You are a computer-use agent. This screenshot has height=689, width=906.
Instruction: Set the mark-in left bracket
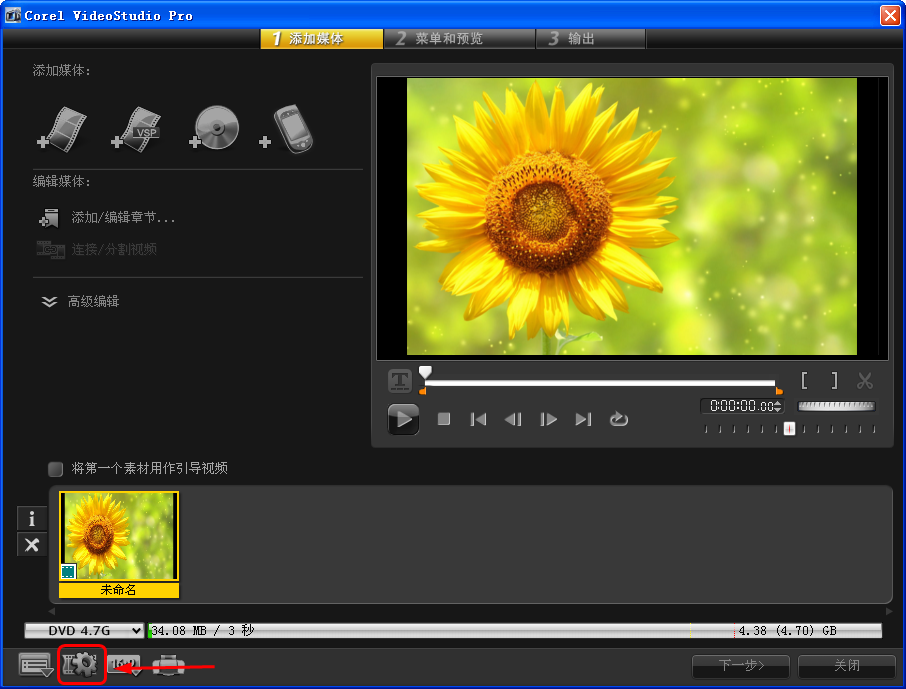coord(804,381)
